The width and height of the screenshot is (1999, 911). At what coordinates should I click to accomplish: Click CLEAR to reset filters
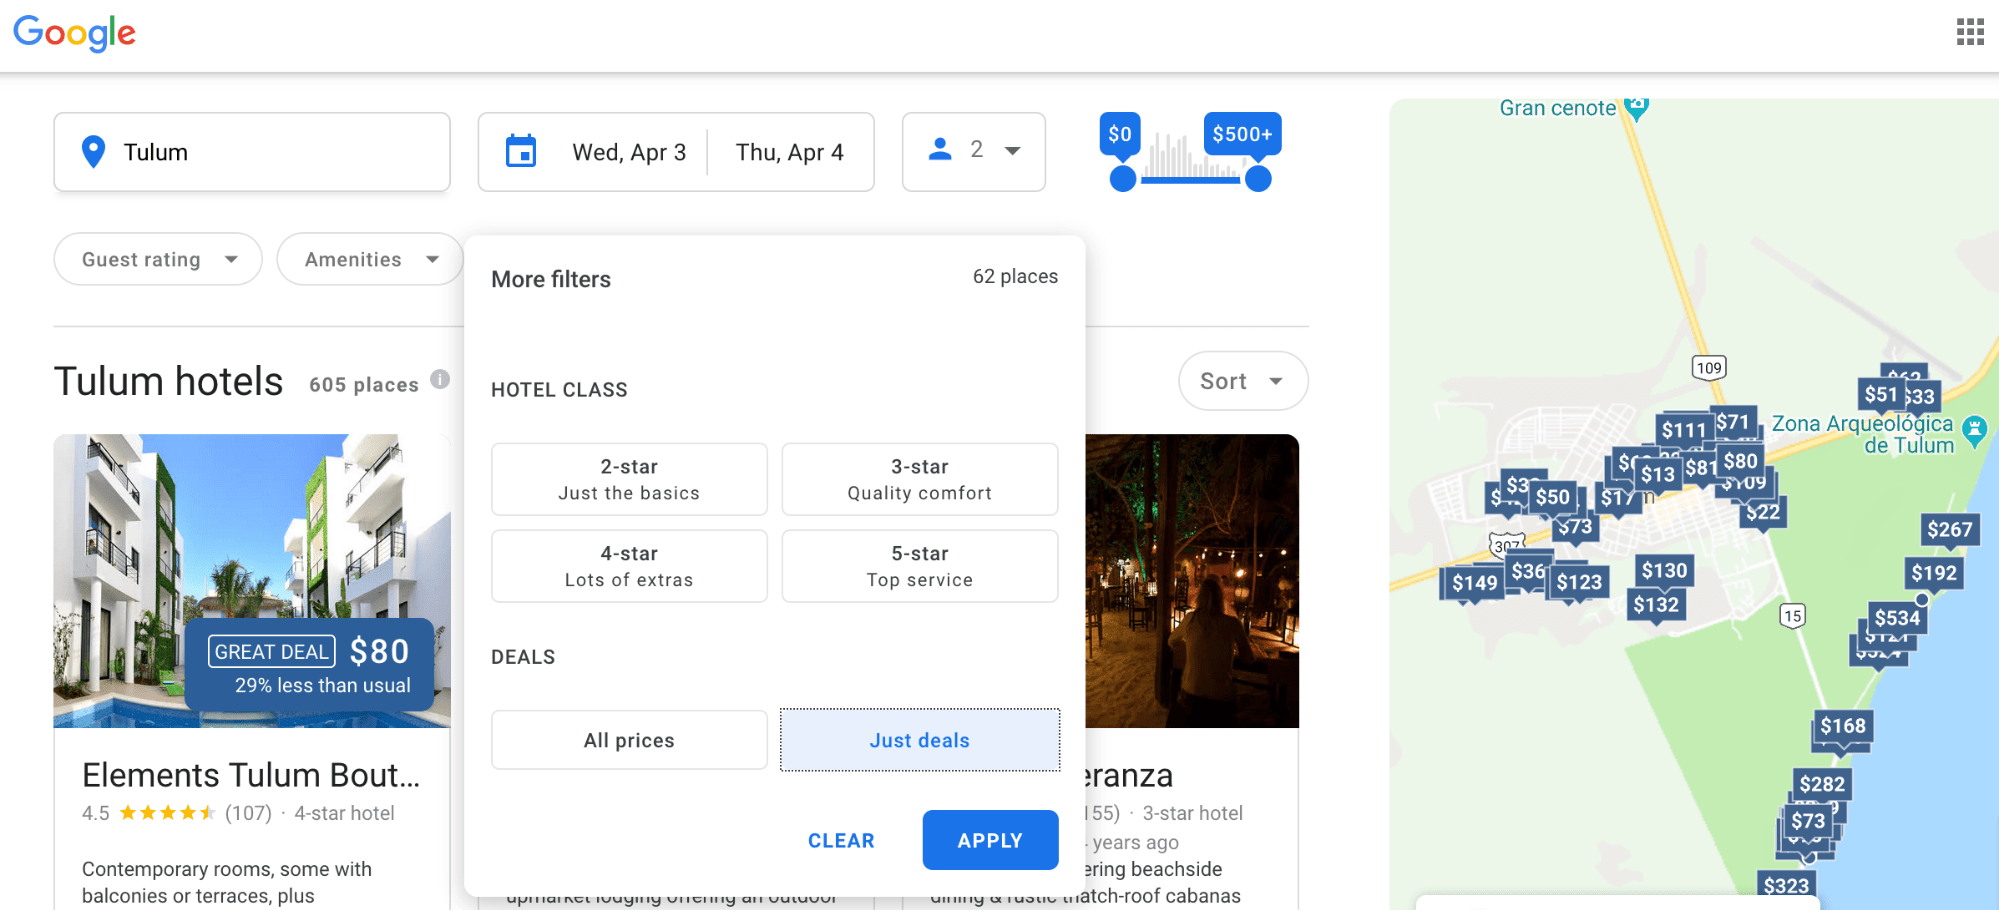click(x=841, y=841)
